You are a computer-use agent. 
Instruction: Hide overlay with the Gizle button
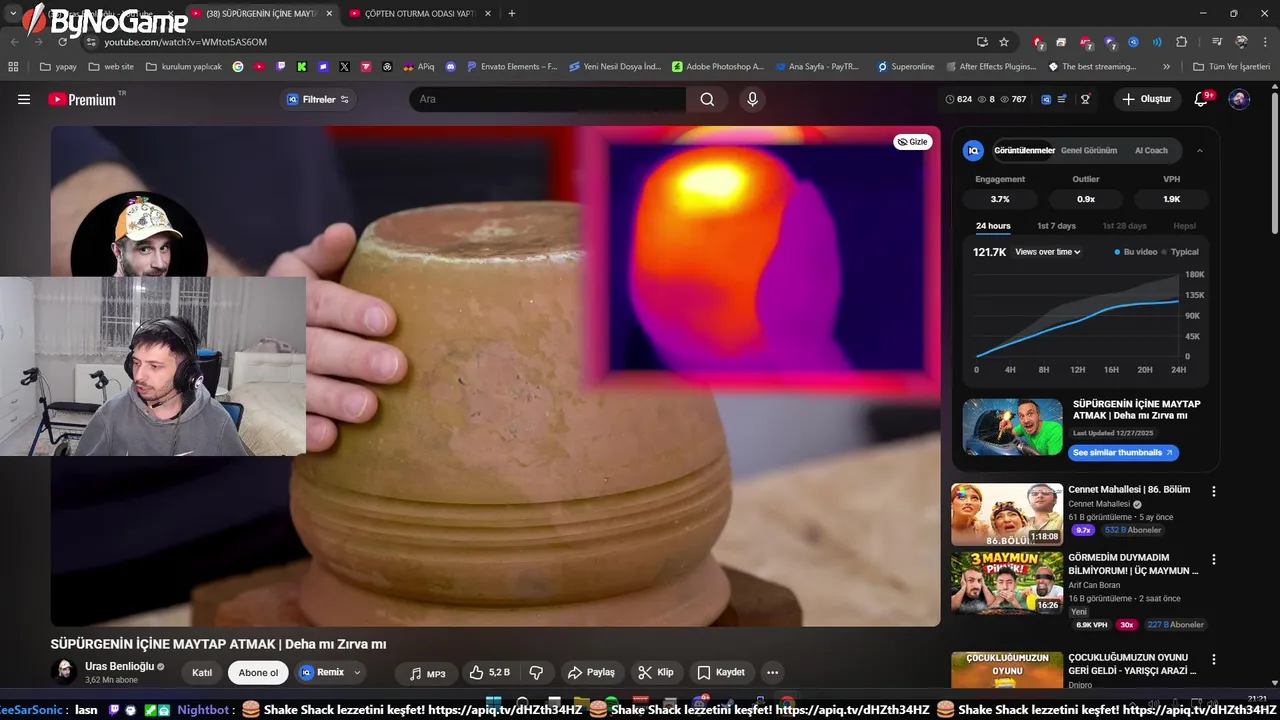coord(912,142)
